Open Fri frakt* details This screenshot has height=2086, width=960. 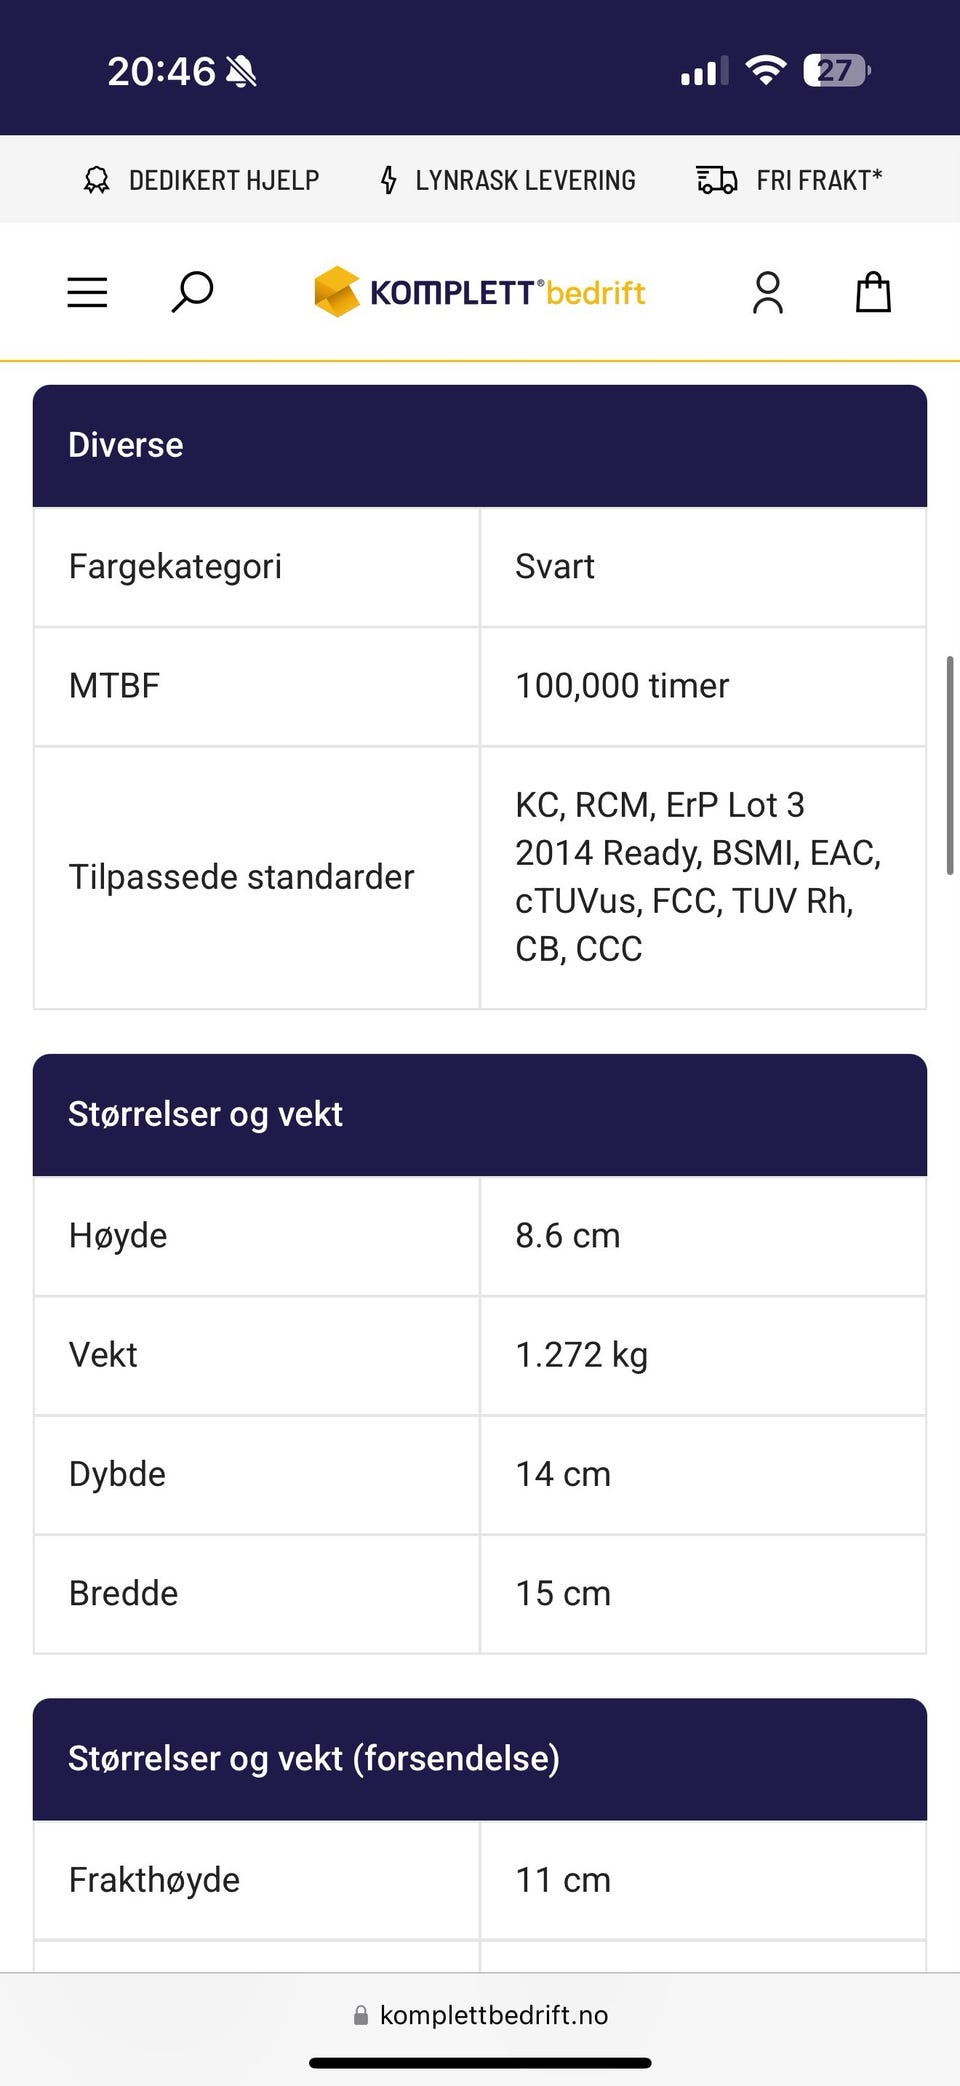[819, 180]
